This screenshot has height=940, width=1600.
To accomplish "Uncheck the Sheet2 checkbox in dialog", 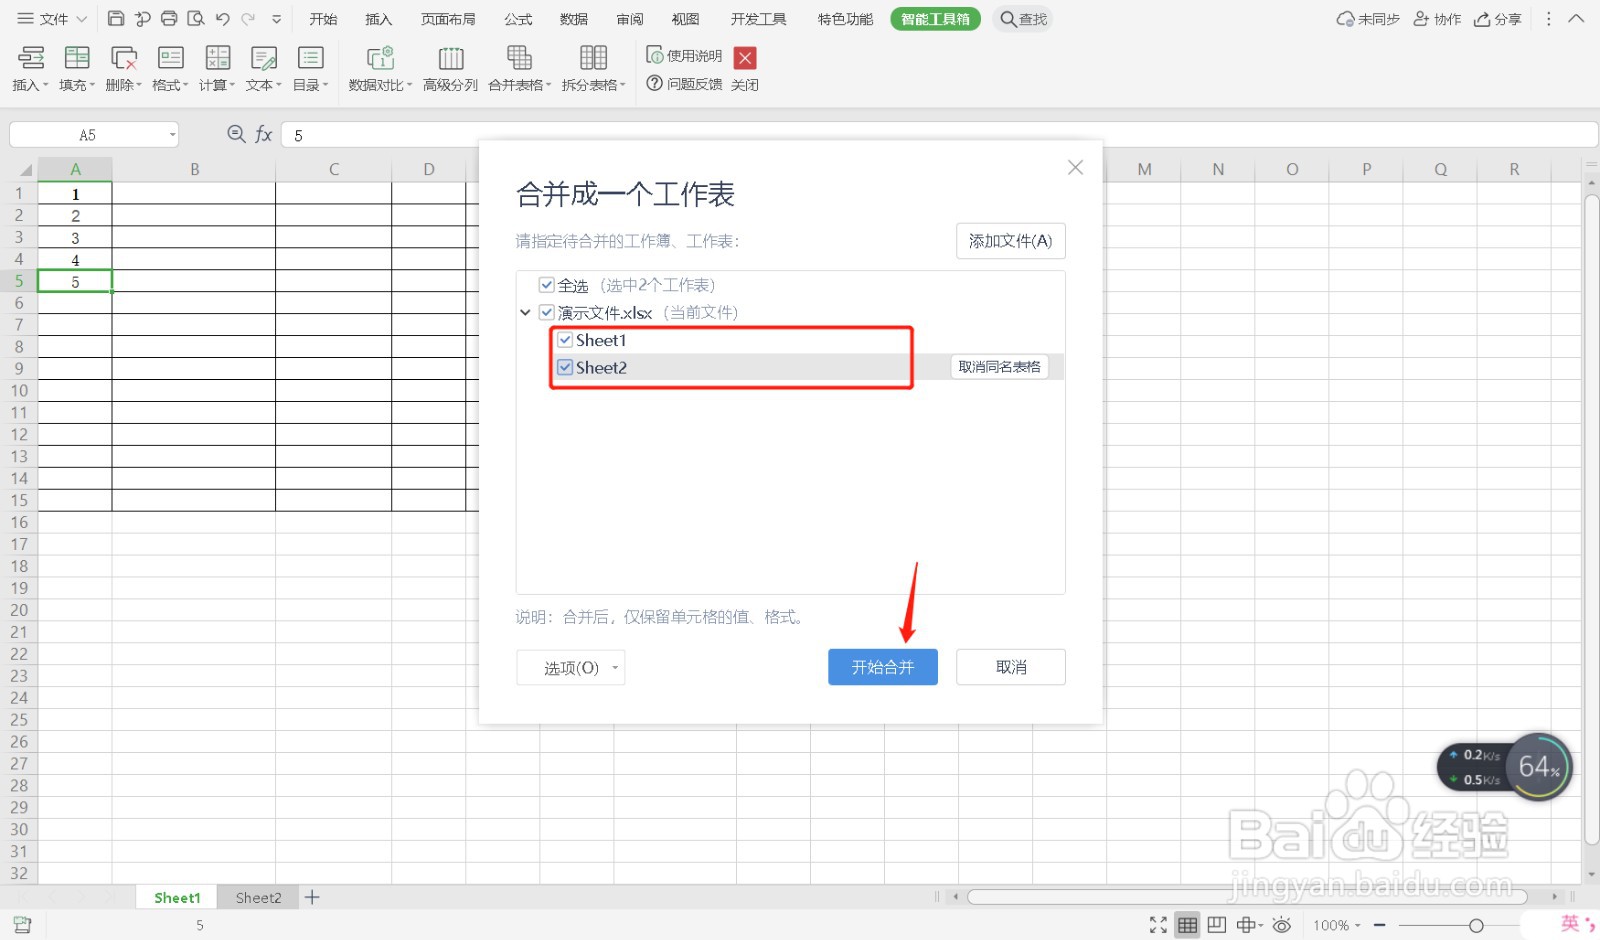I will (565, 367).
